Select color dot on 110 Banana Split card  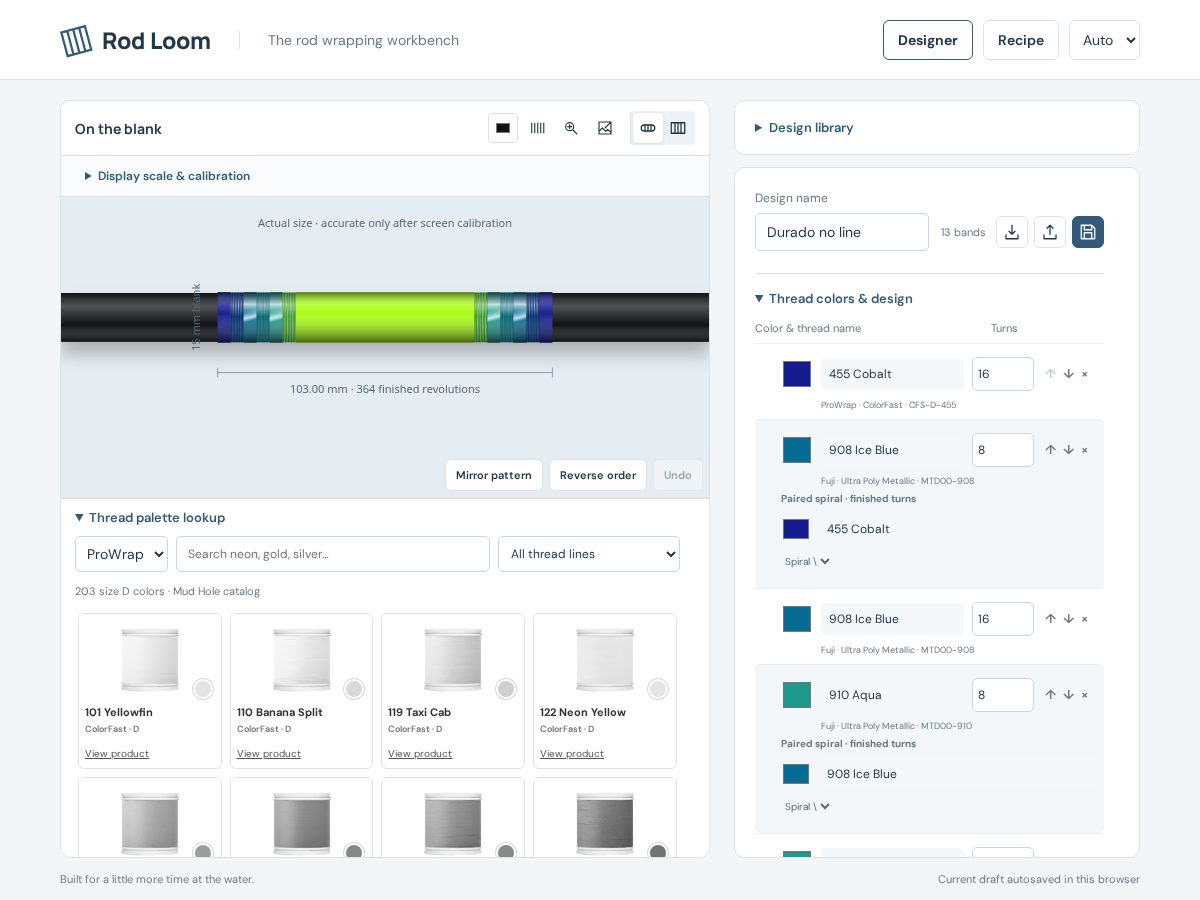354,689
